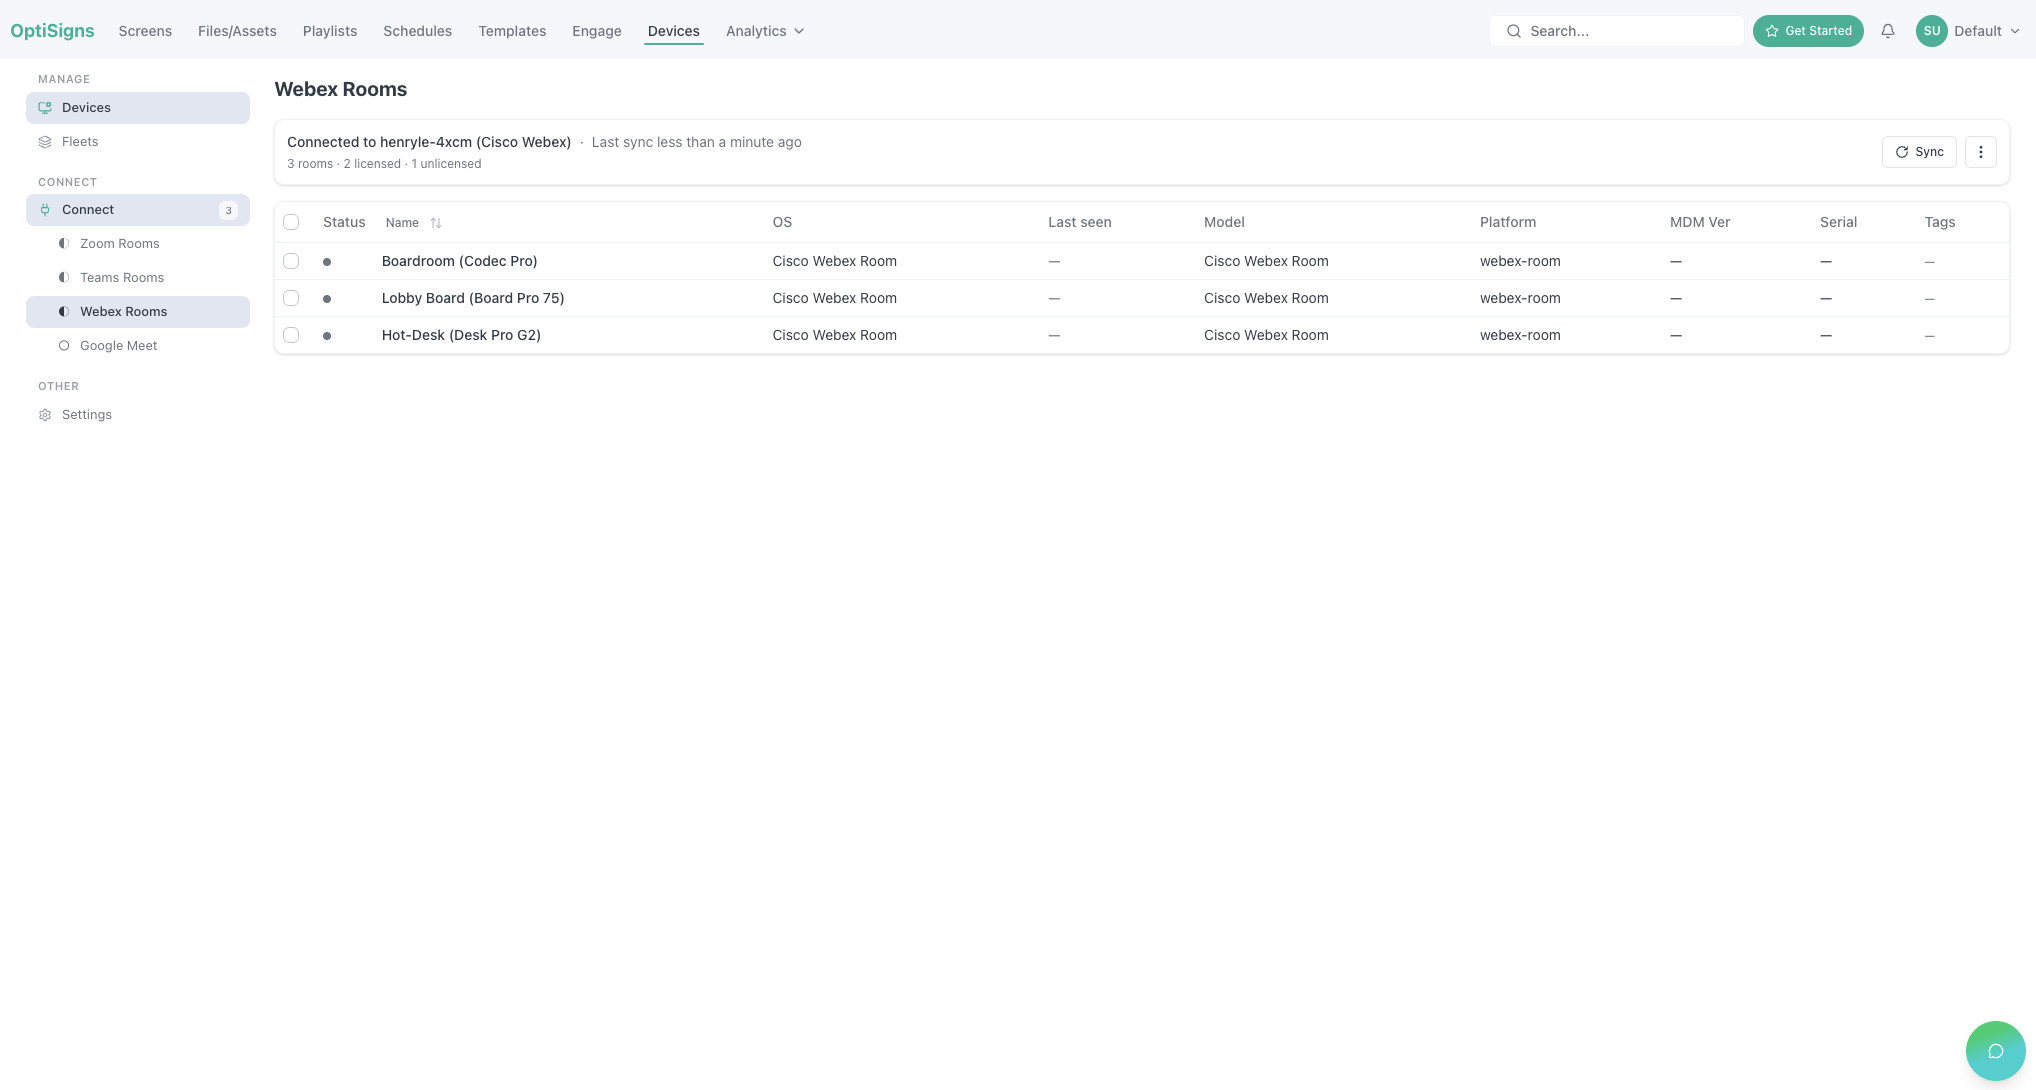
Task: Click the Cisco Webex Room OS cell for Hot-Desk
Action: tap(834, 335)
